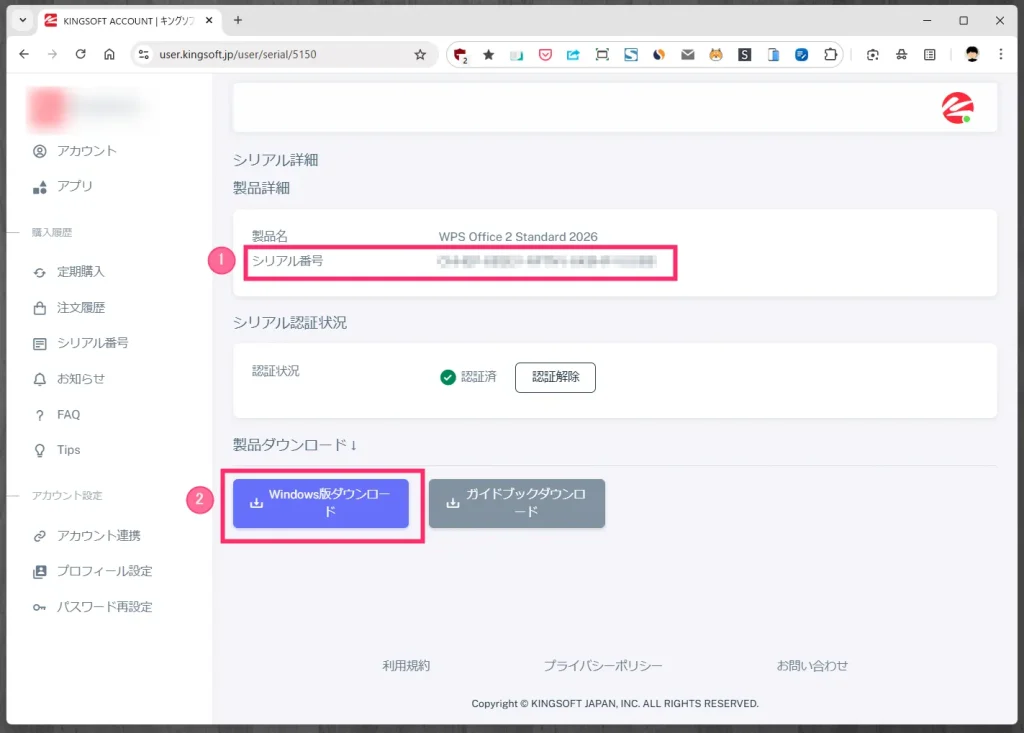Click the シリアル詳細 heading
The image size is (1024, 733).
coord(276,160)
